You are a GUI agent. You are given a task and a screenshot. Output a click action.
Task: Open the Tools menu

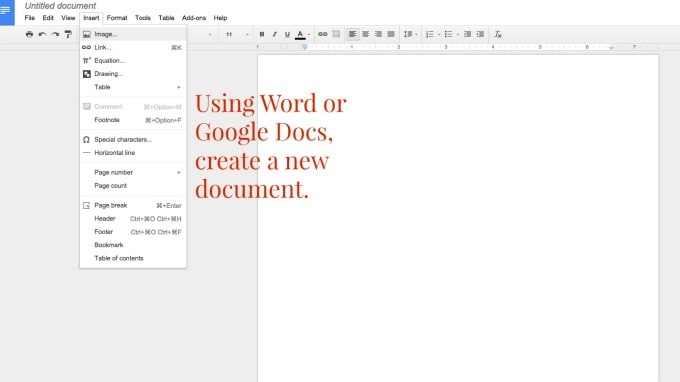point(142,18)
